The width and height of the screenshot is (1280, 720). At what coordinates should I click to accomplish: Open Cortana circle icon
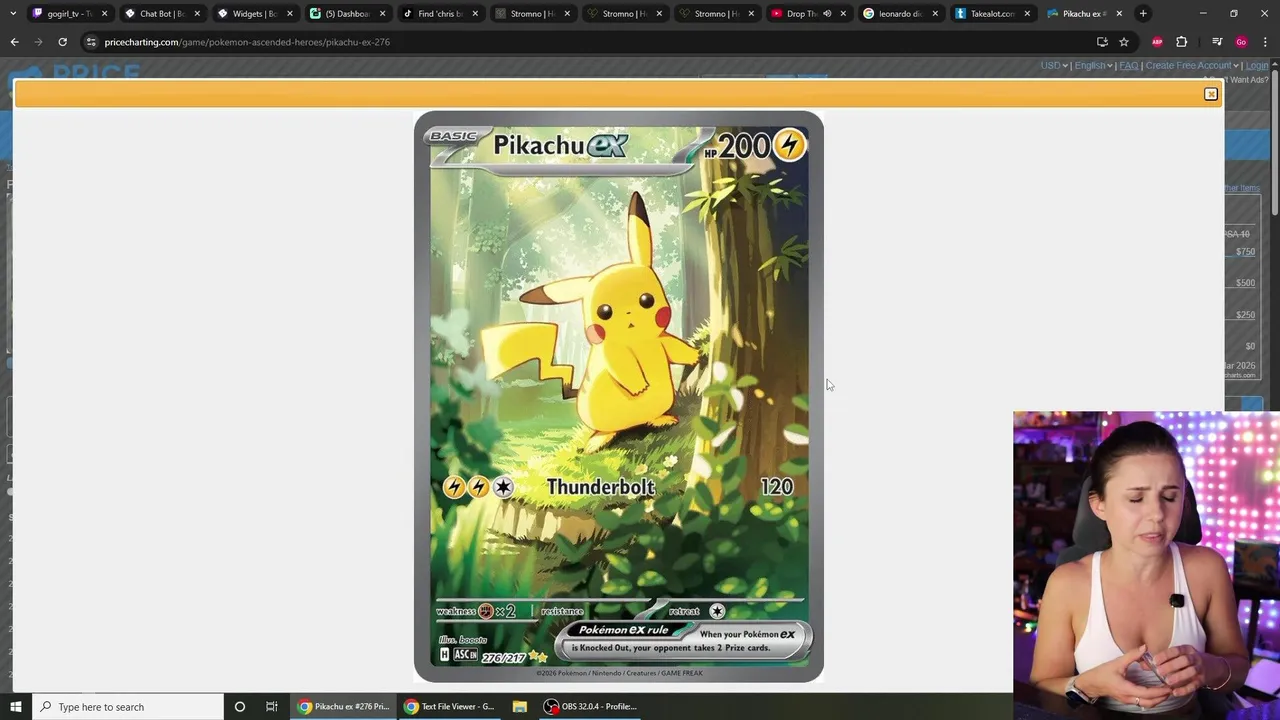click(x=240, y=707)
